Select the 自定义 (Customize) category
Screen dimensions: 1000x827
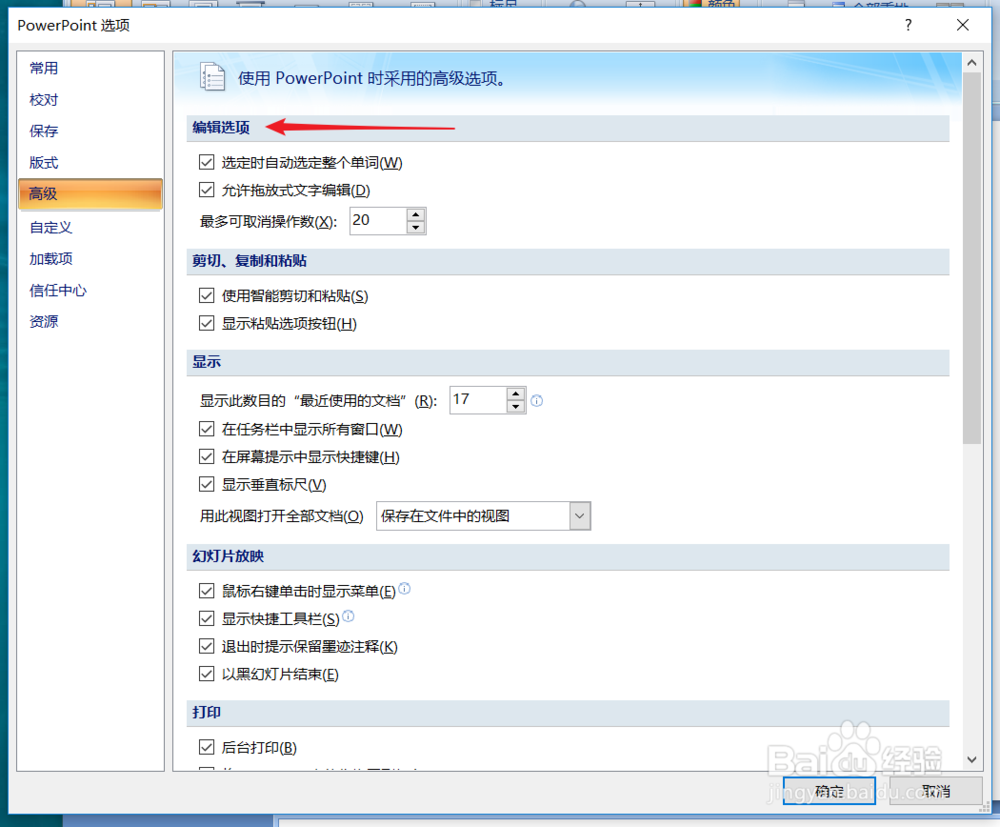point(90,227)
